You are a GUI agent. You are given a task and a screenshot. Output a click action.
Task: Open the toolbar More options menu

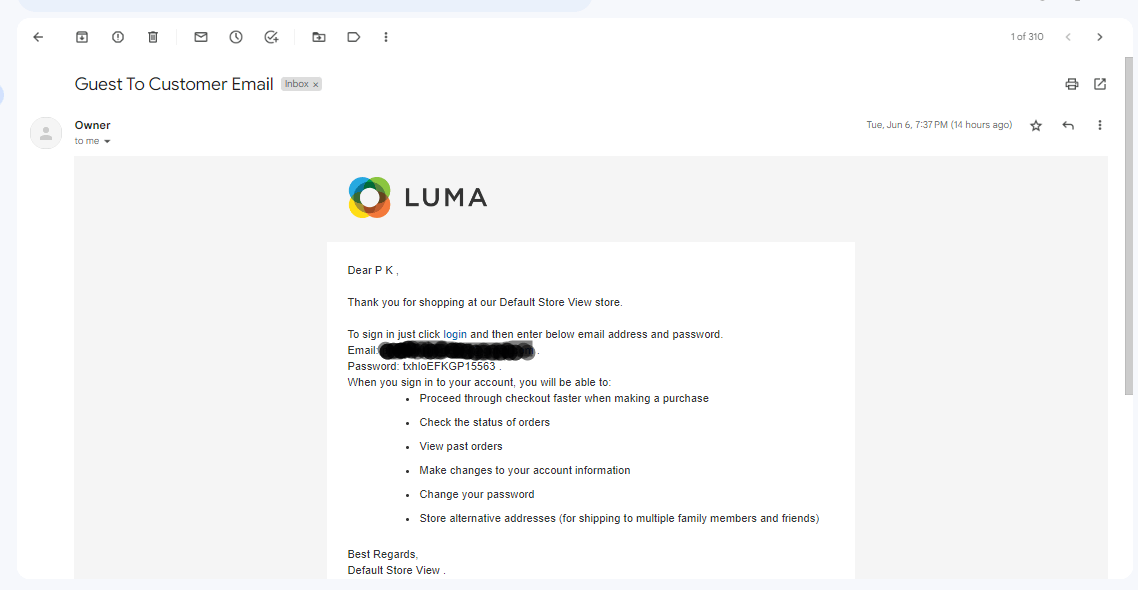(x=386, y=37)
